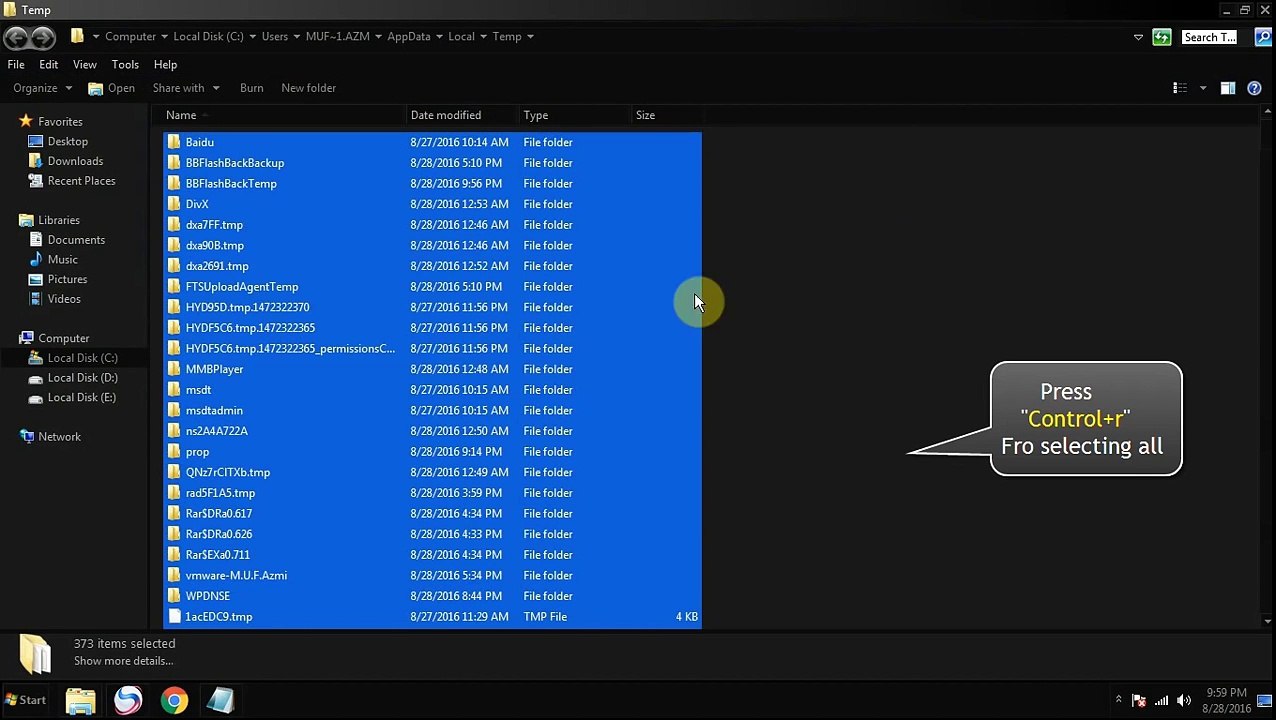The image size is (1276, 720).
Task: Expand the AppData breadcrumb arrow
Action: pos(438,37)
